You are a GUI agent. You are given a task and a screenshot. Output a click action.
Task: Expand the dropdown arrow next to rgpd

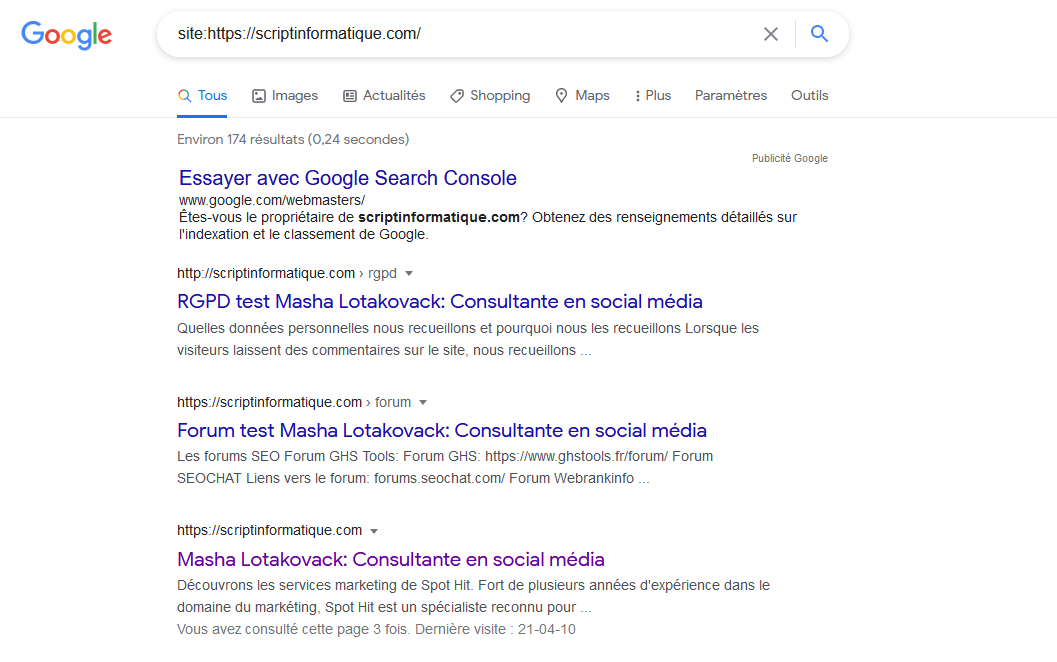(409, 274)
